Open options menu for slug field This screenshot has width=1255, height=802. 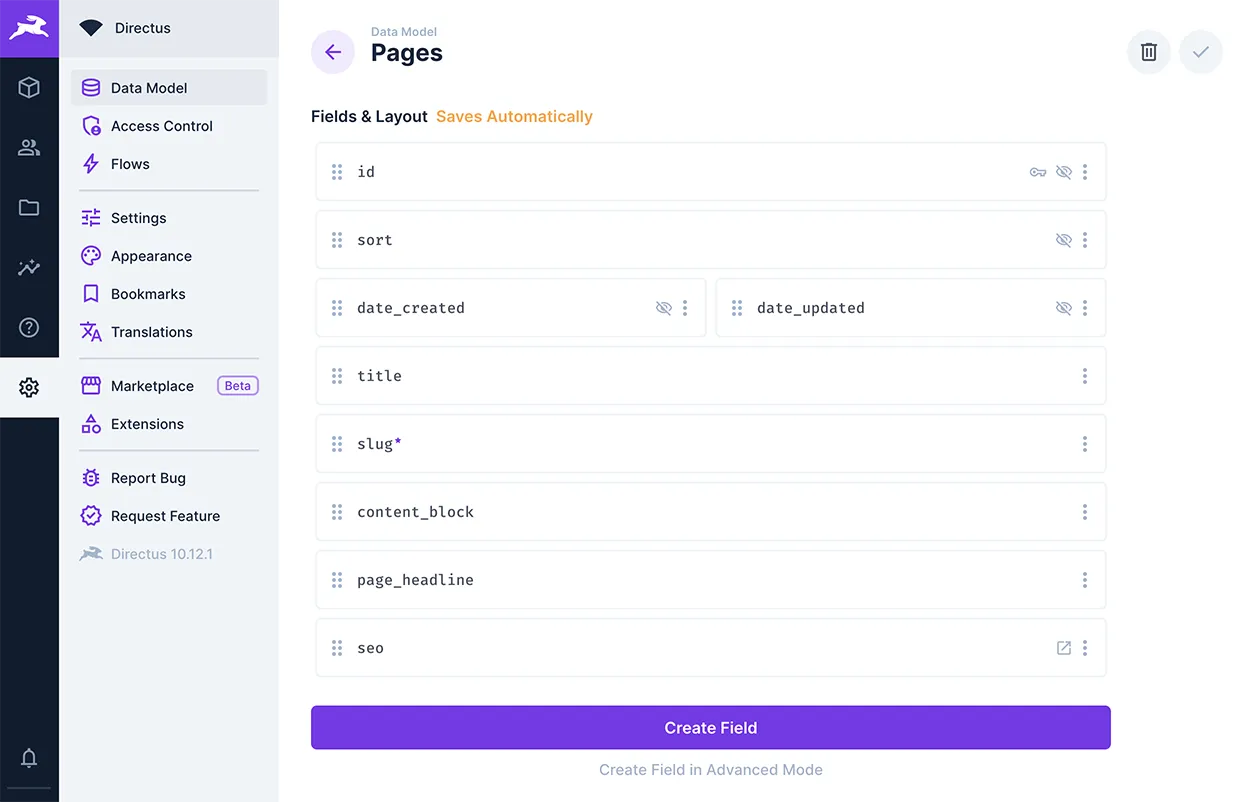coord(1085,444)
